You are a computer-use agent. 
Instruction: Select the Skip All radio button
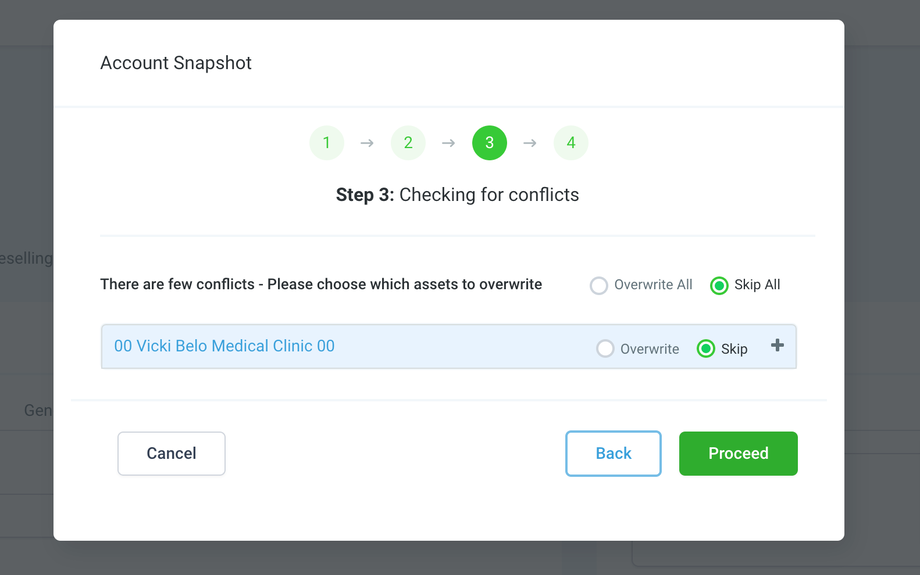[x=719, y=286]
